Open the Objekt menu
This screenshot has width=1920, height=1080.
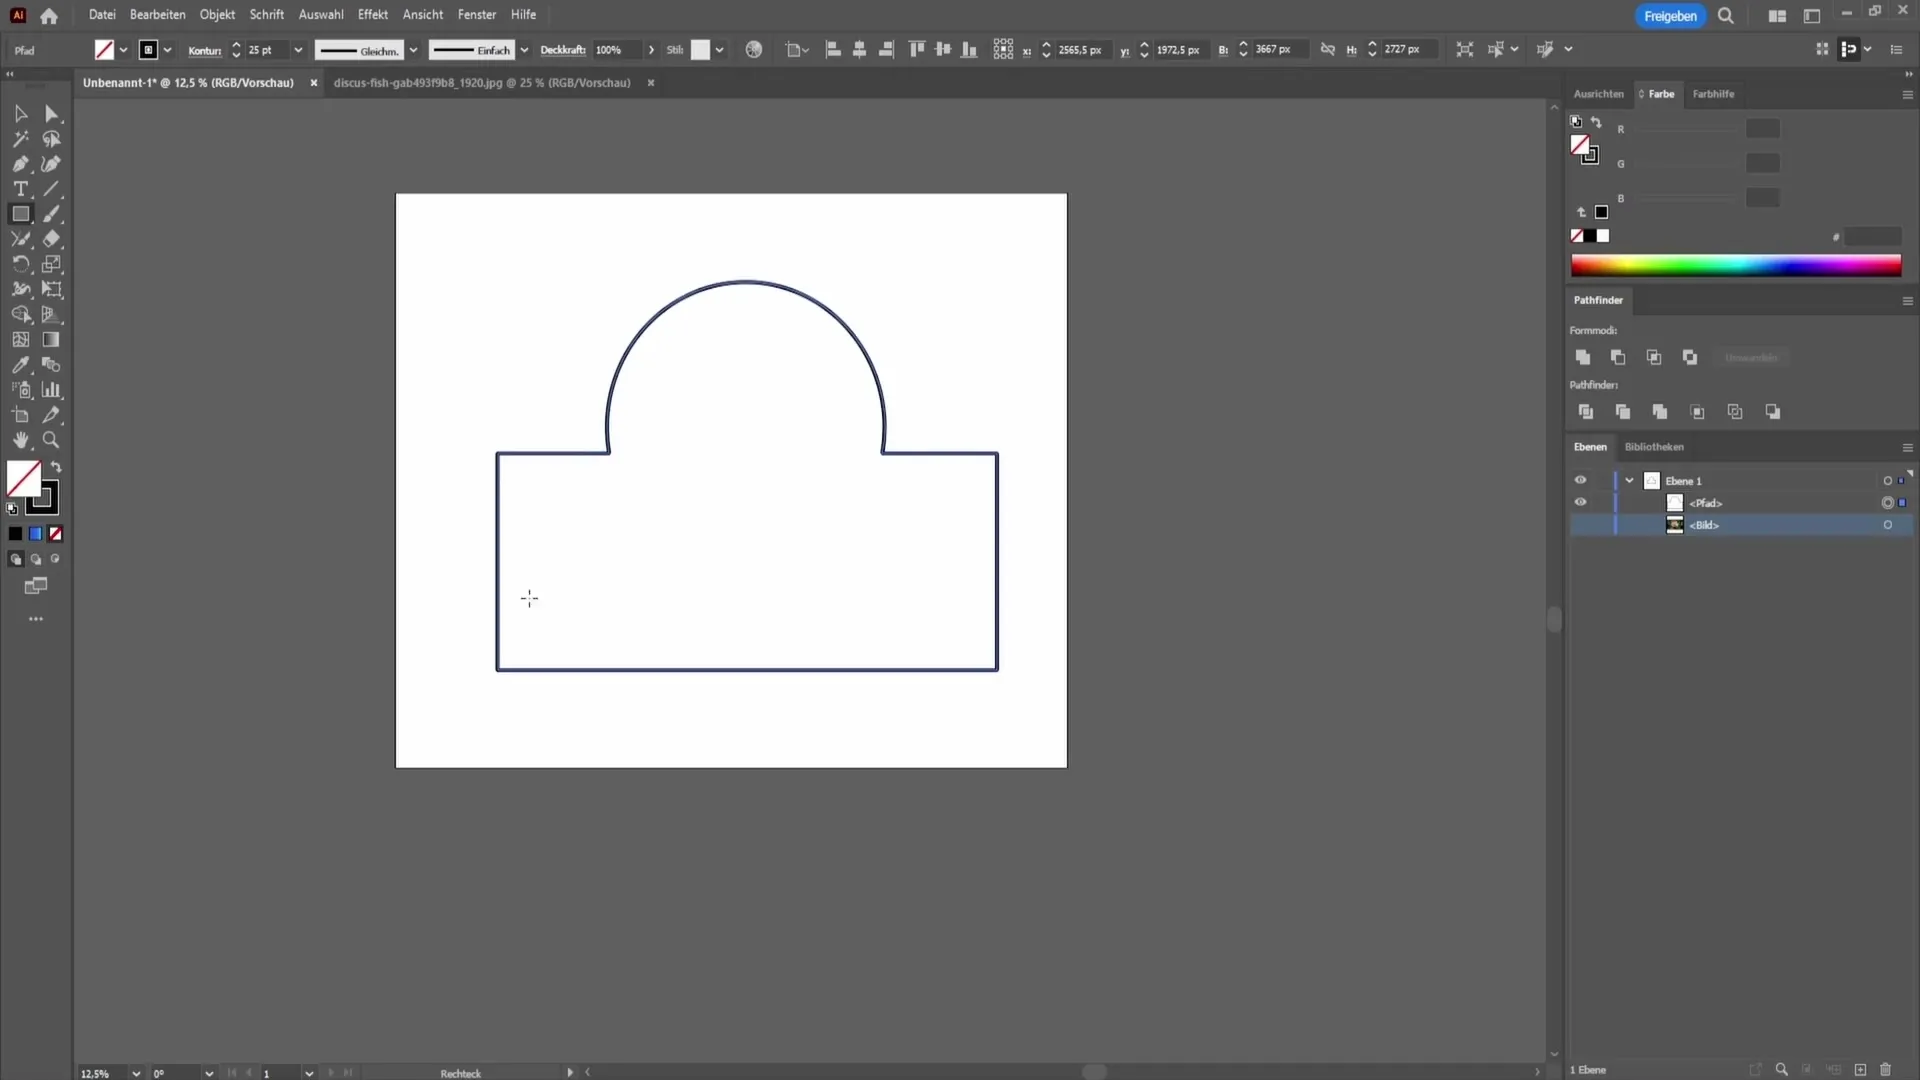pyautogui.click(x=217, y=15)
